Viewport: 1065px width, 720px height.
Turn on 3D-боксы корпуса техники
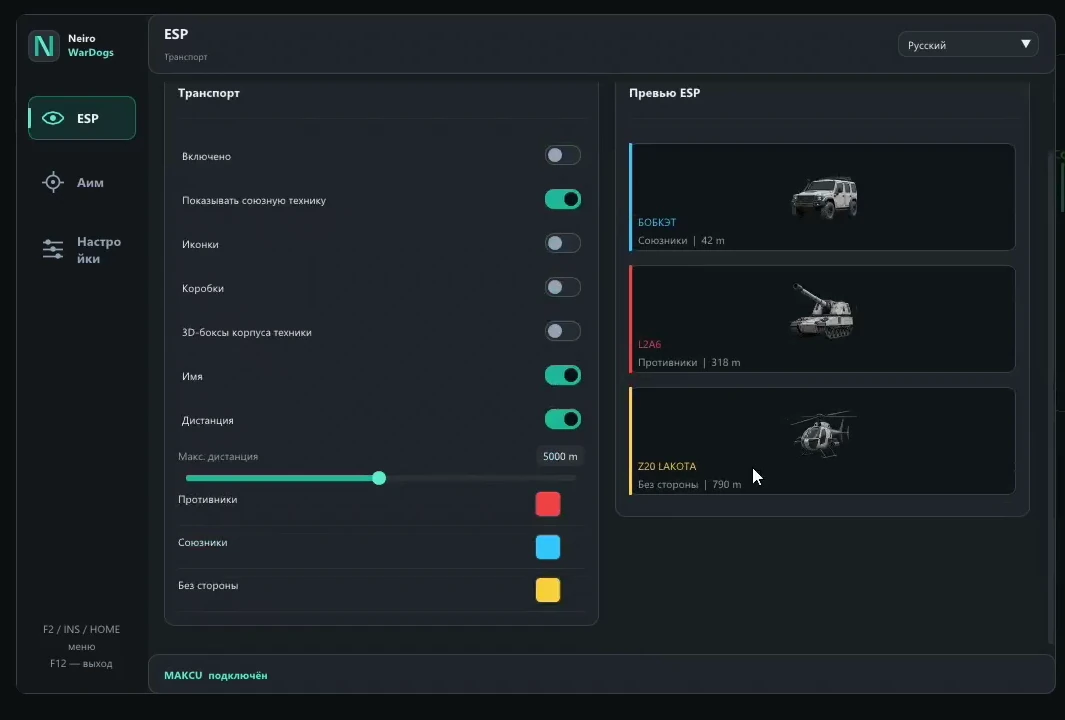(562, 331)
